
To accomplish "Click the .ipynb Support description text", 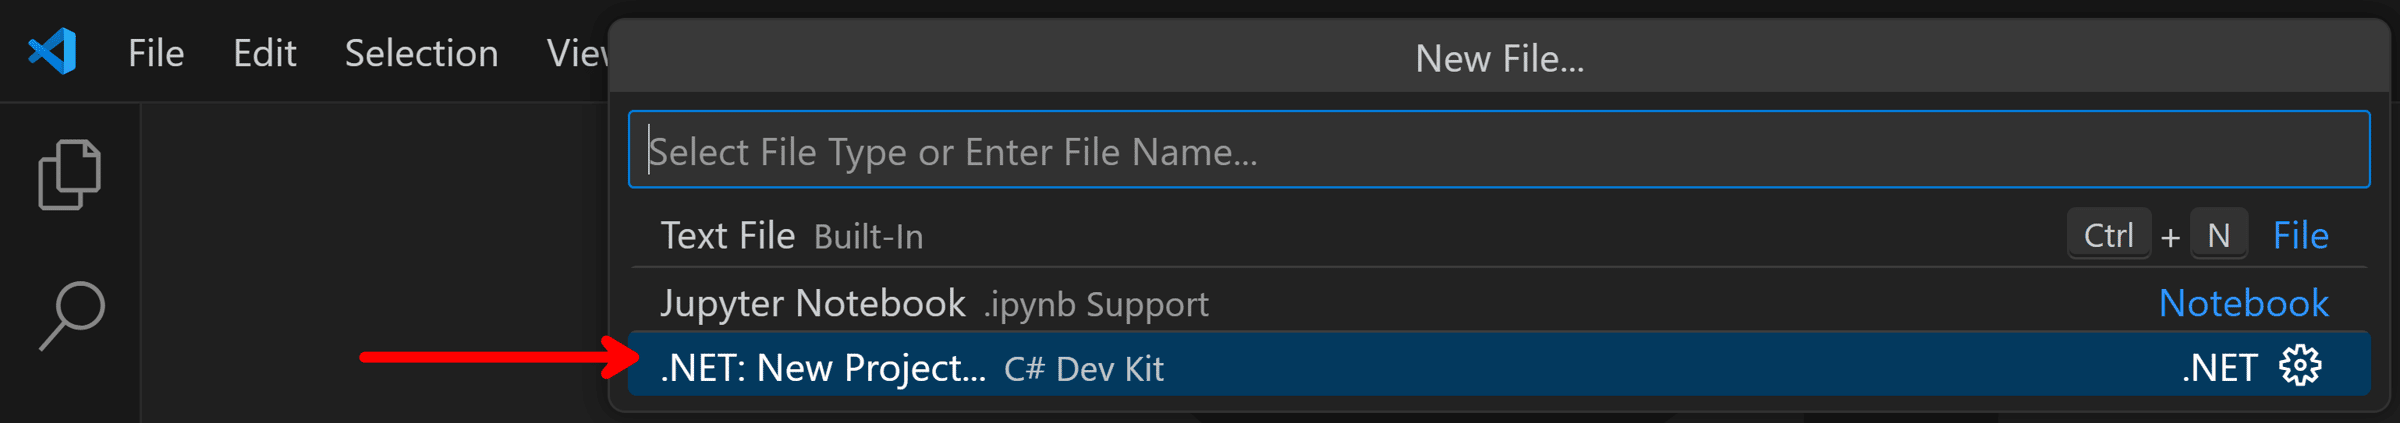I will point(1095,304).
